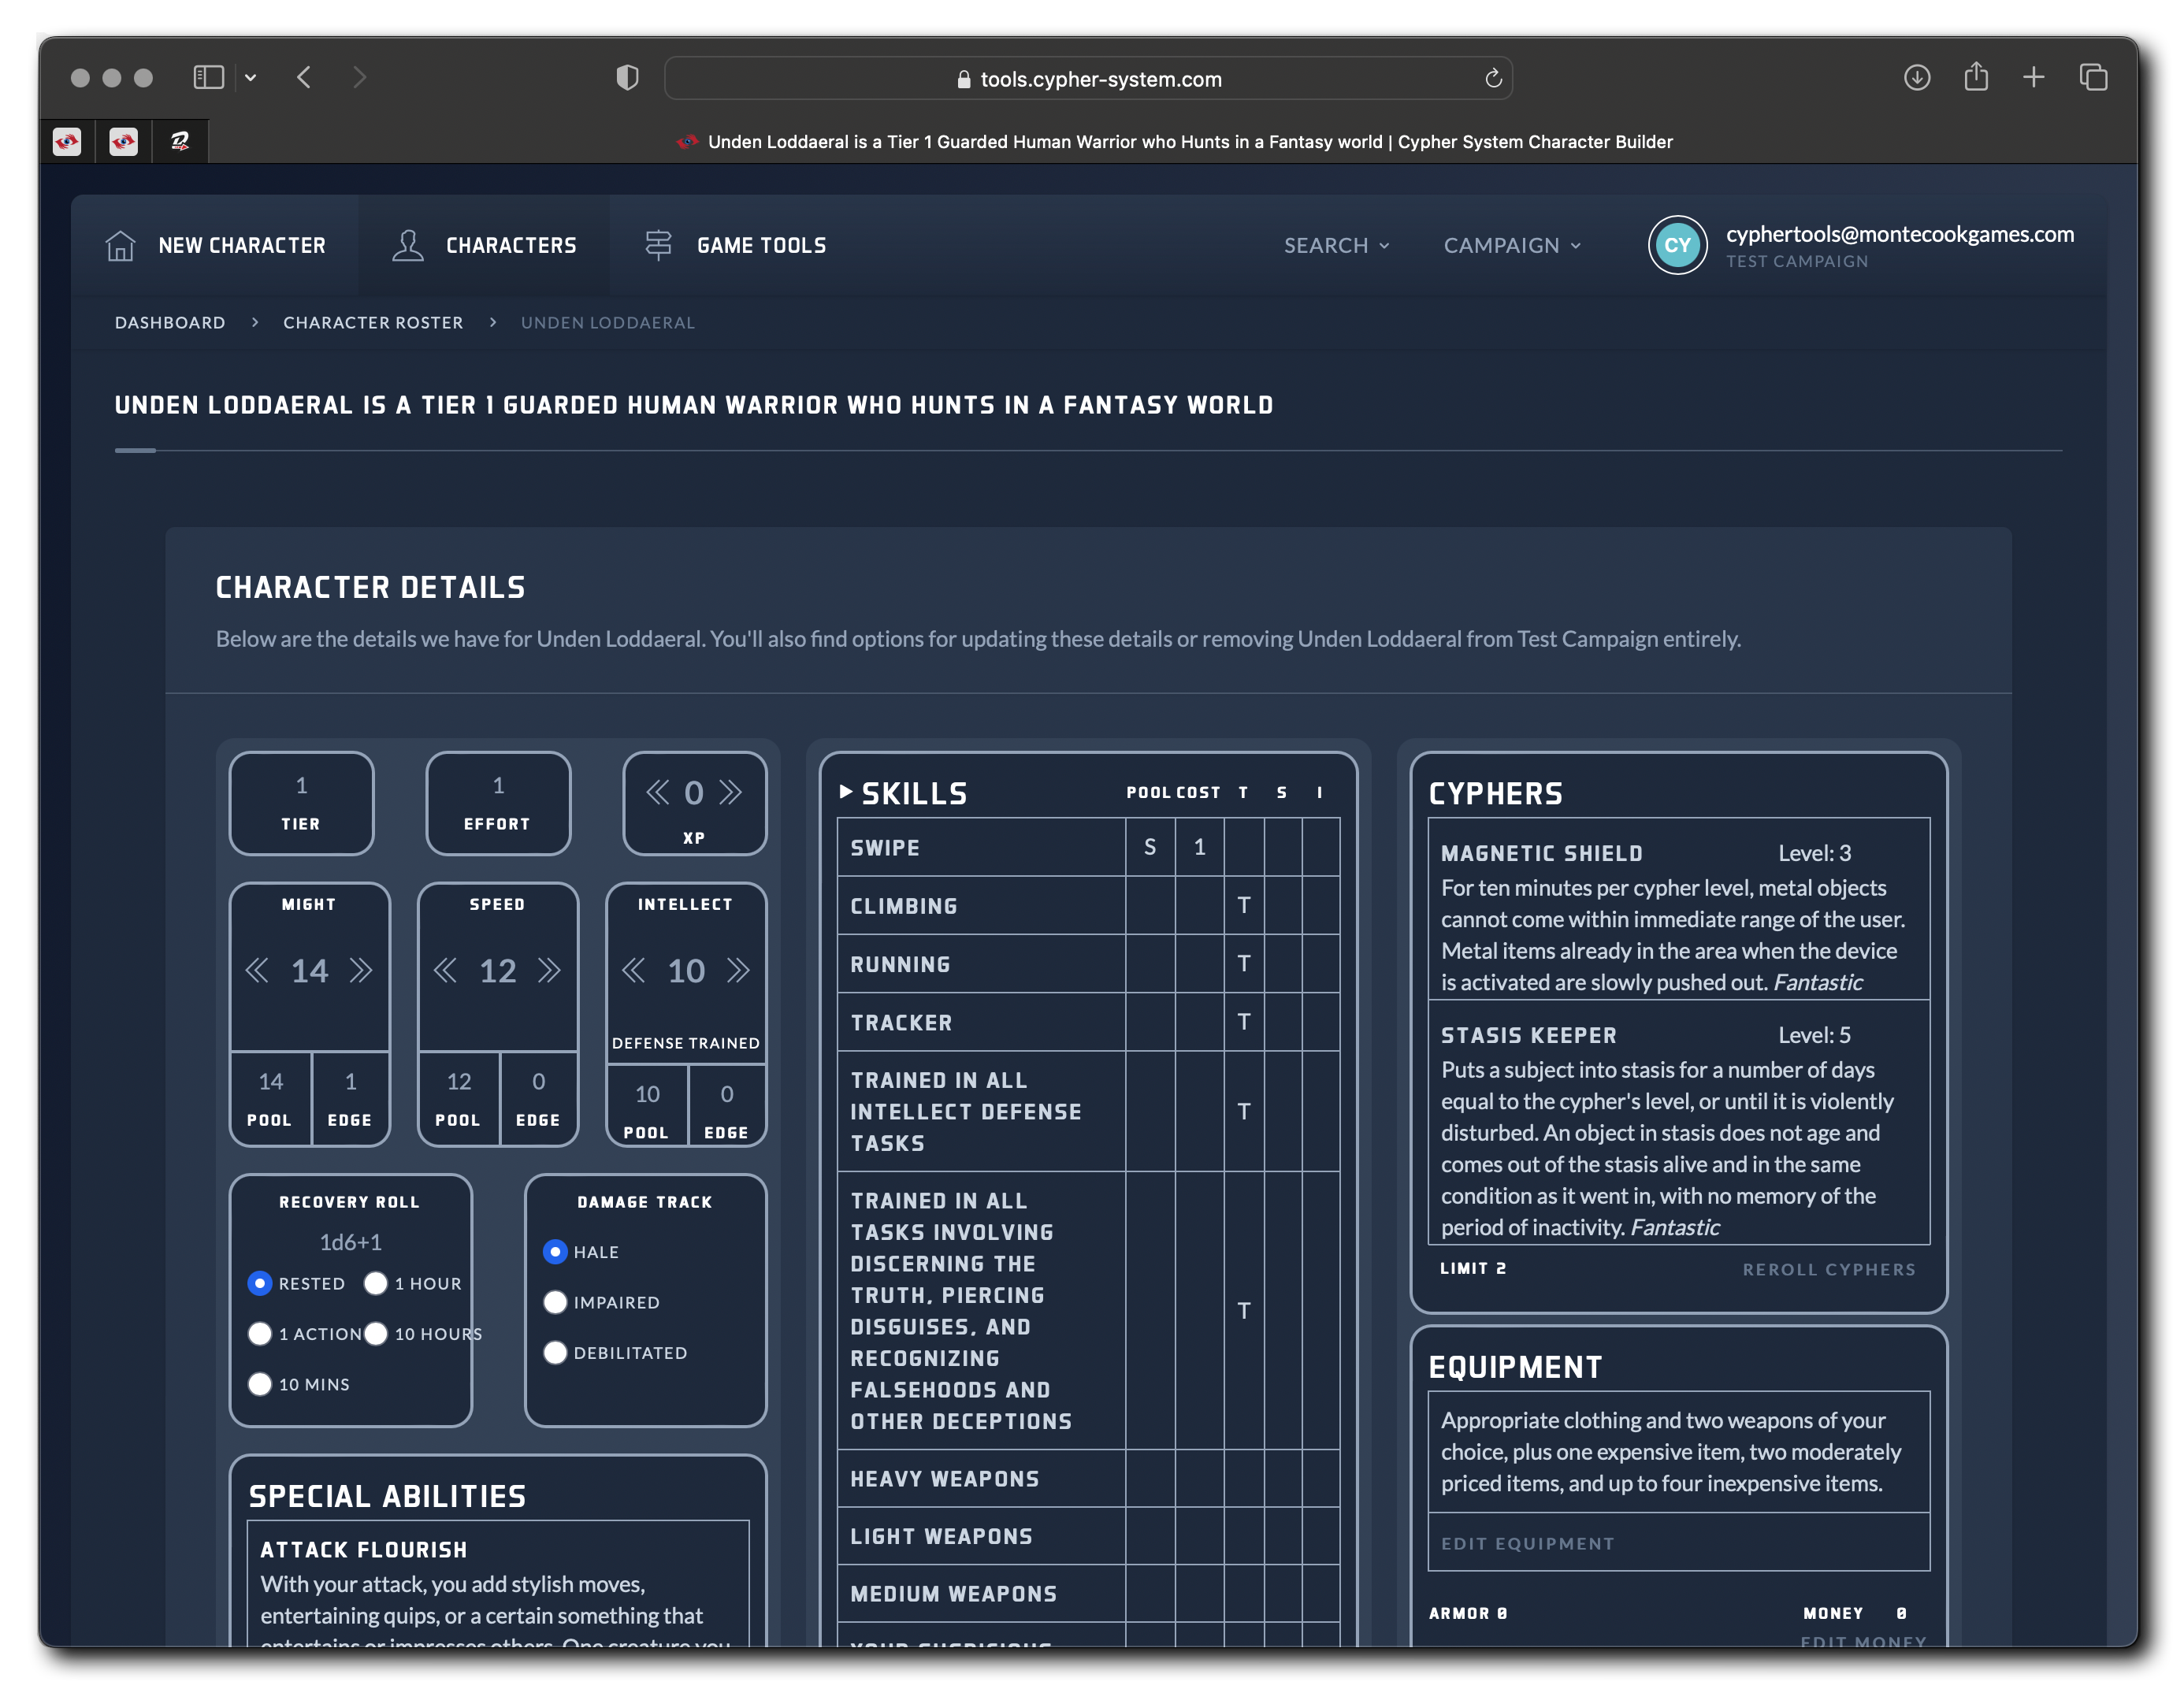Viewport: 2184px width, 1689px height.
Task: Increase Speed pool with right double-chevron
Action: click(x=549, y=970)
